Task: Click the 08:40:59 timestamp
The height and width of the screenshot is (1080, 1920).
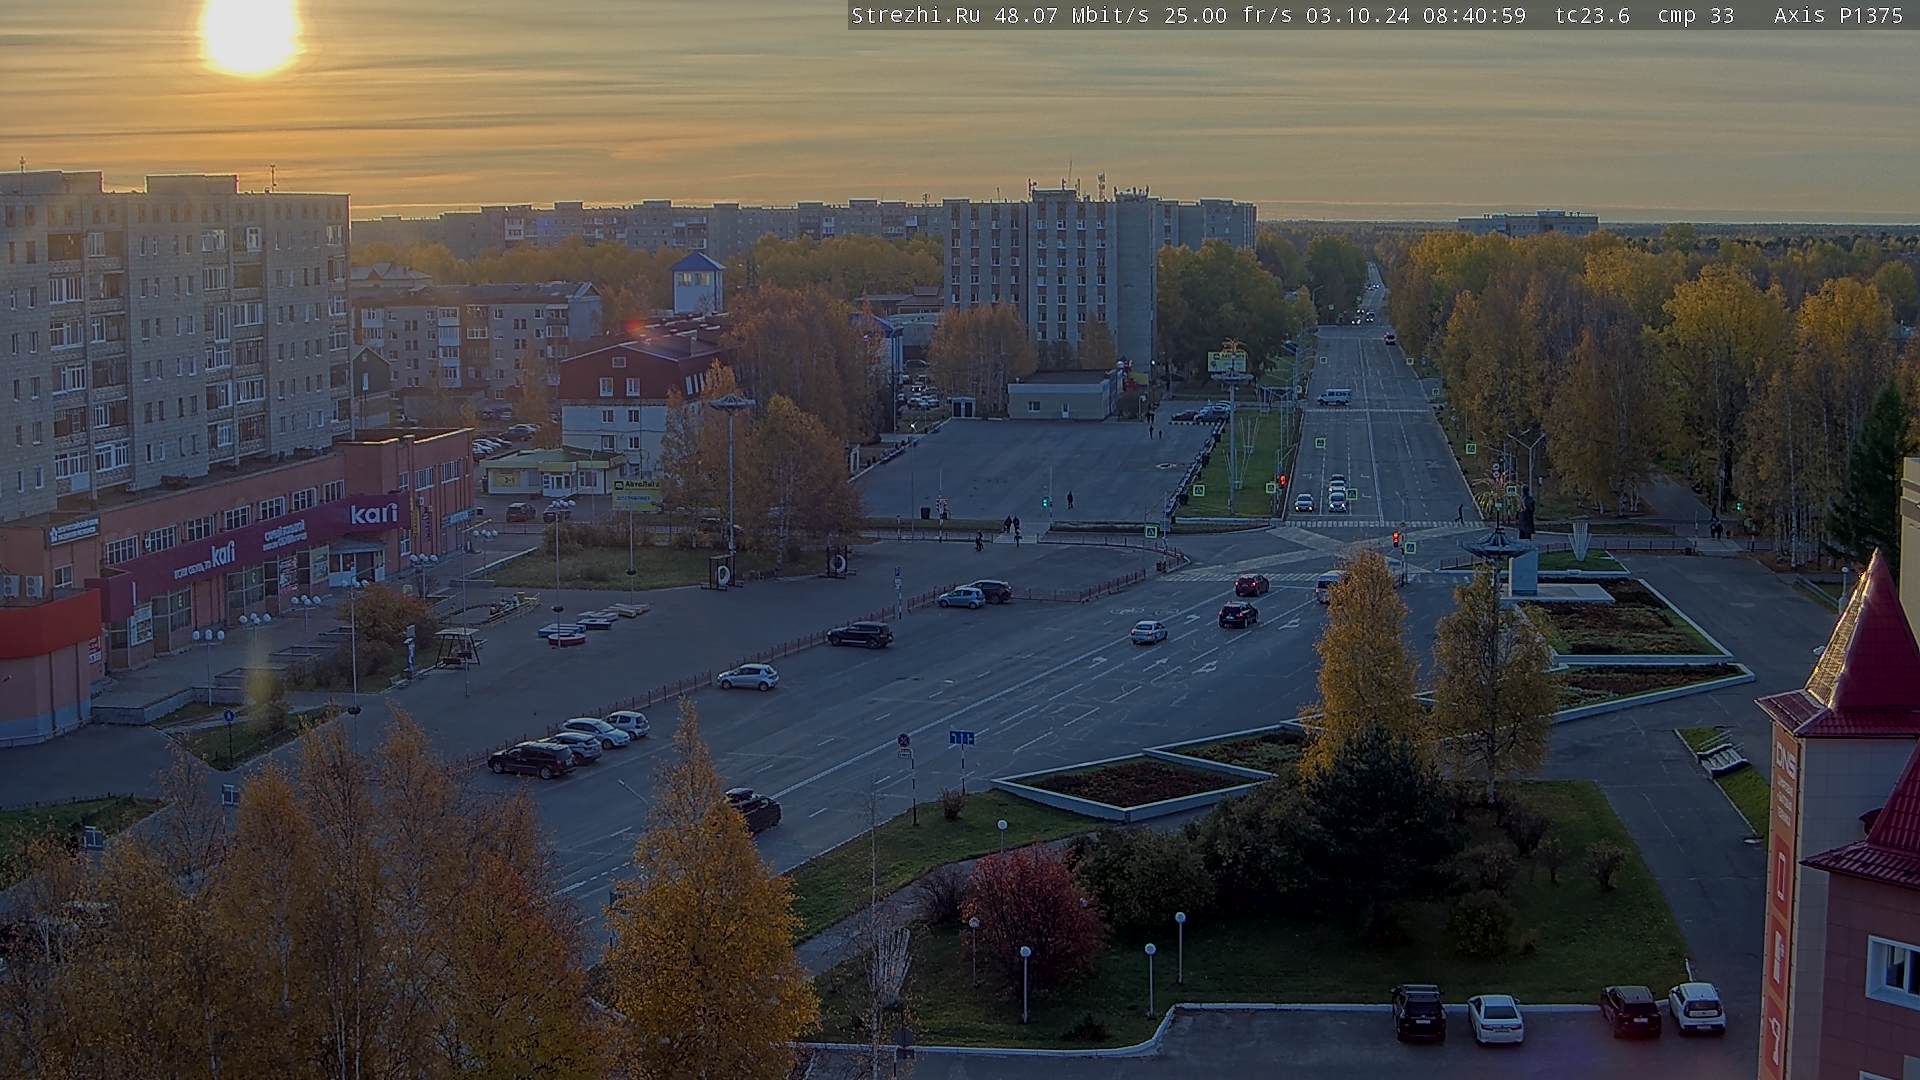Action: pos(1474,15)
